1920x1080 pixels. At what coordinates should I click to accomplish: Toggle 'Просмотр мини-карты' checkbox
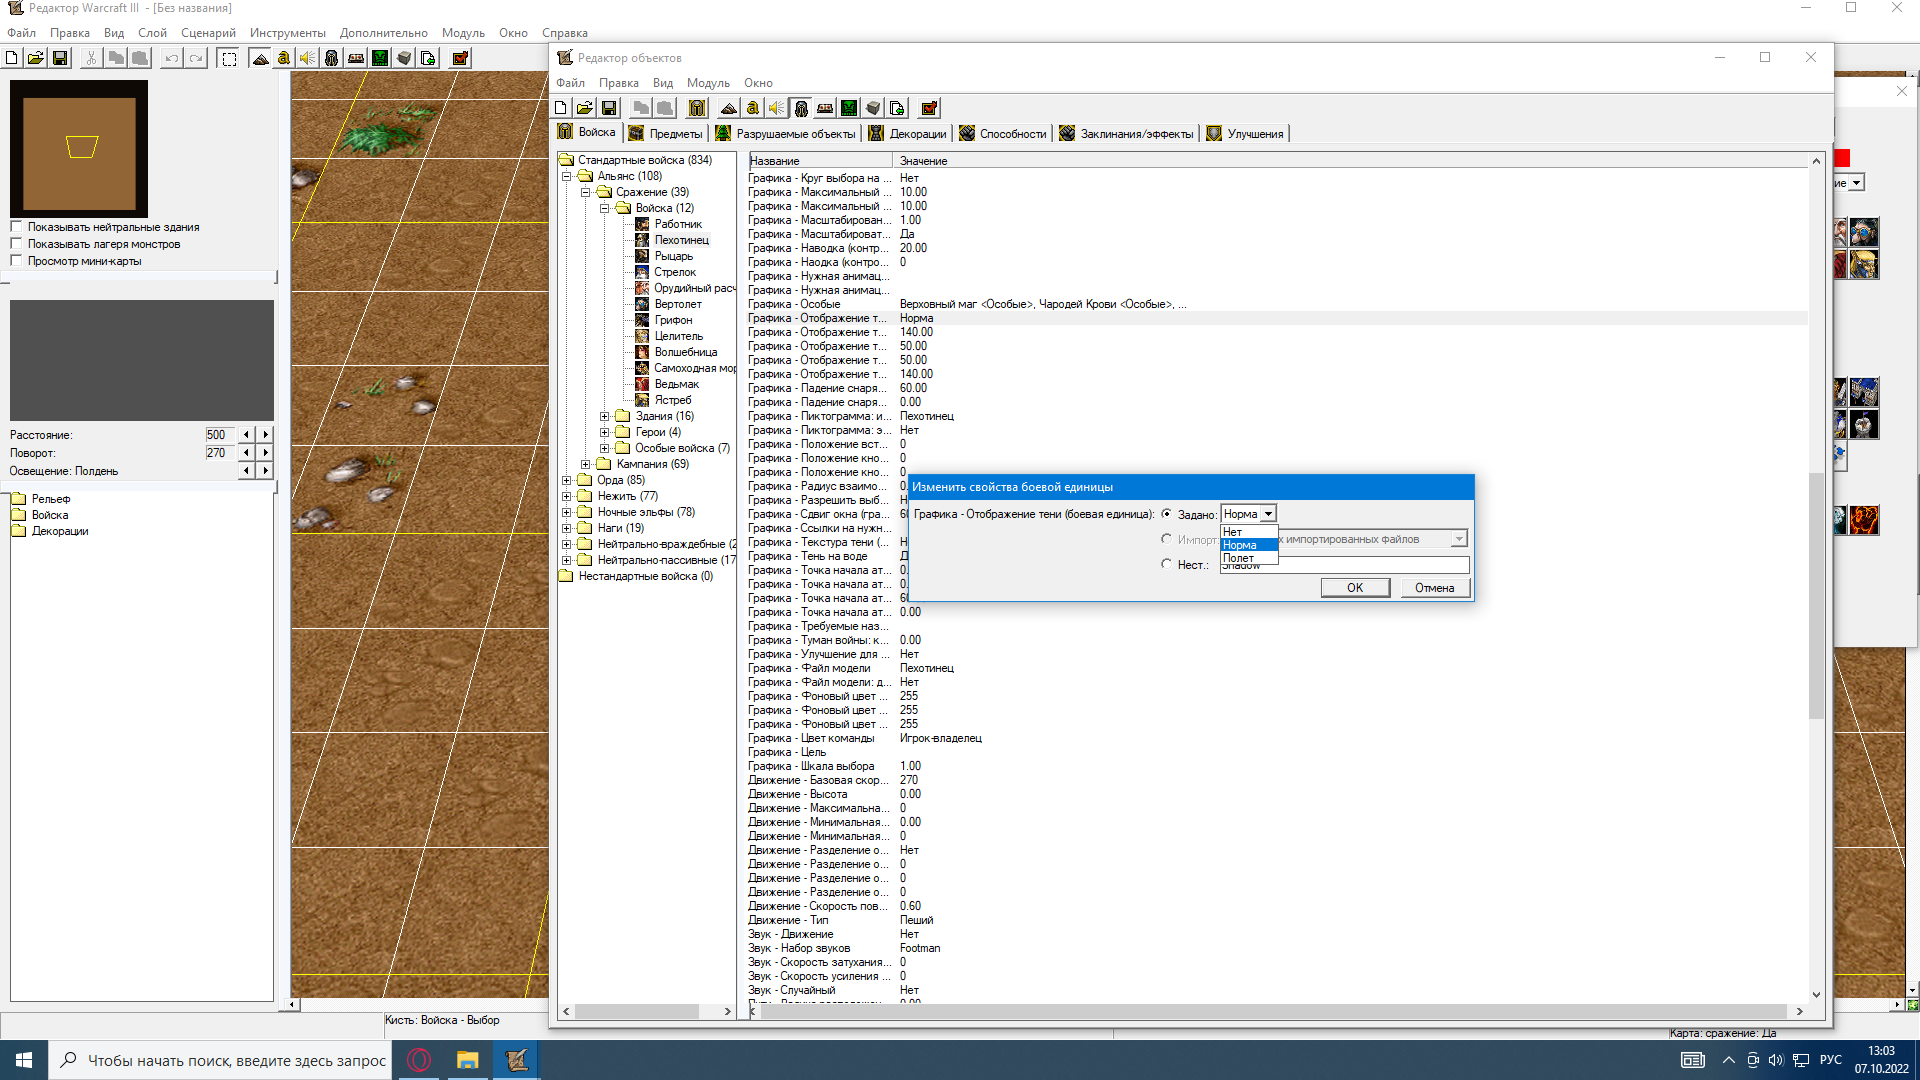tap(16, 261)
